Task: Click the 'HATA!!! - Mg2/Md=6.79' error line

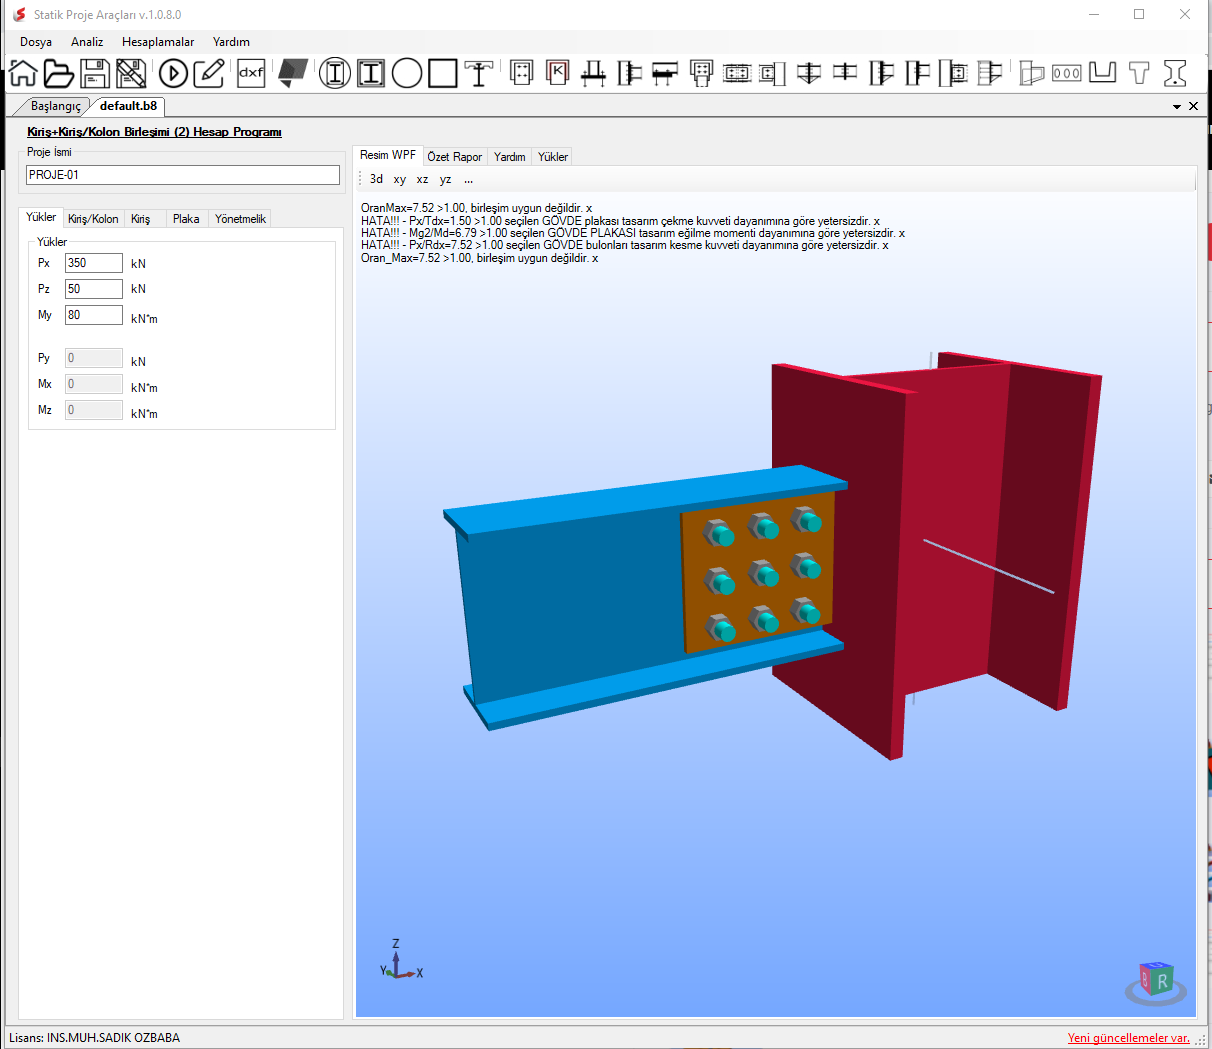Action: (633, 233)
